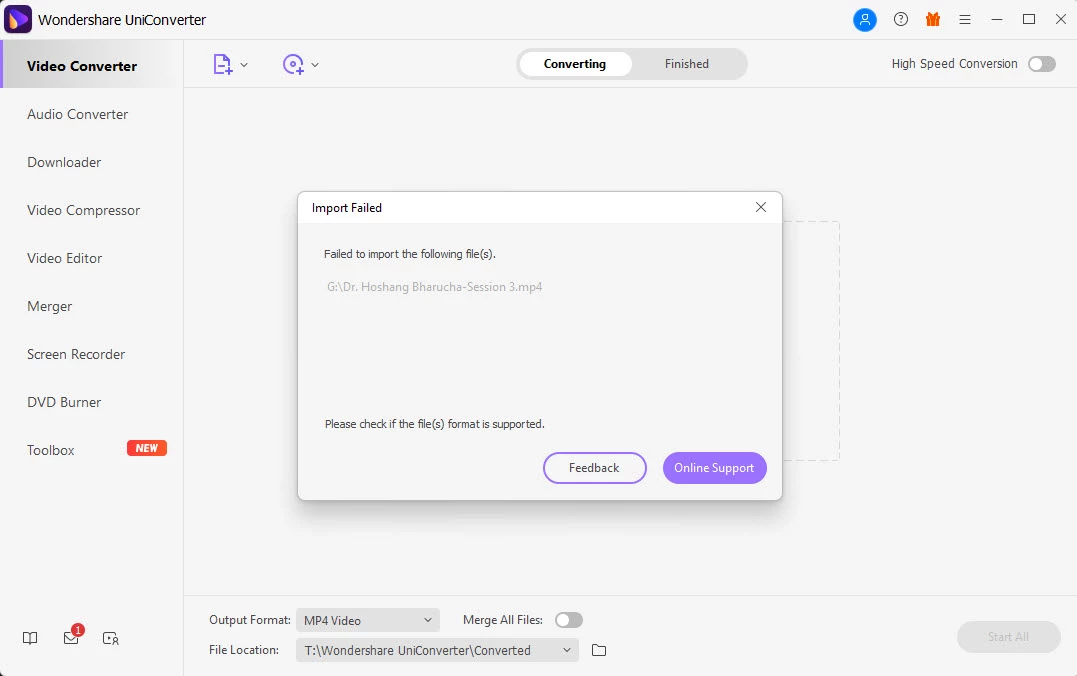The width and height of the screenshot is (1077, 676).
Task: Open the Video Editor section
Action: point(65,258)
